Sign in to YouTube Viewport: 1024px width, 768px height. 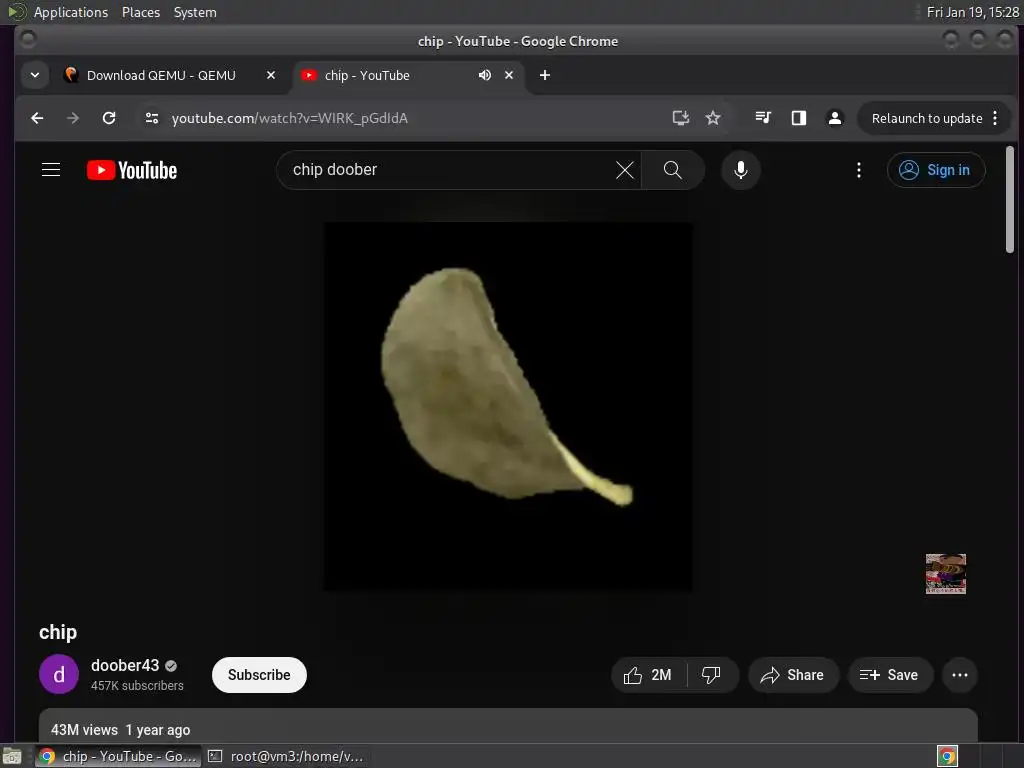(x=936, y=170)
